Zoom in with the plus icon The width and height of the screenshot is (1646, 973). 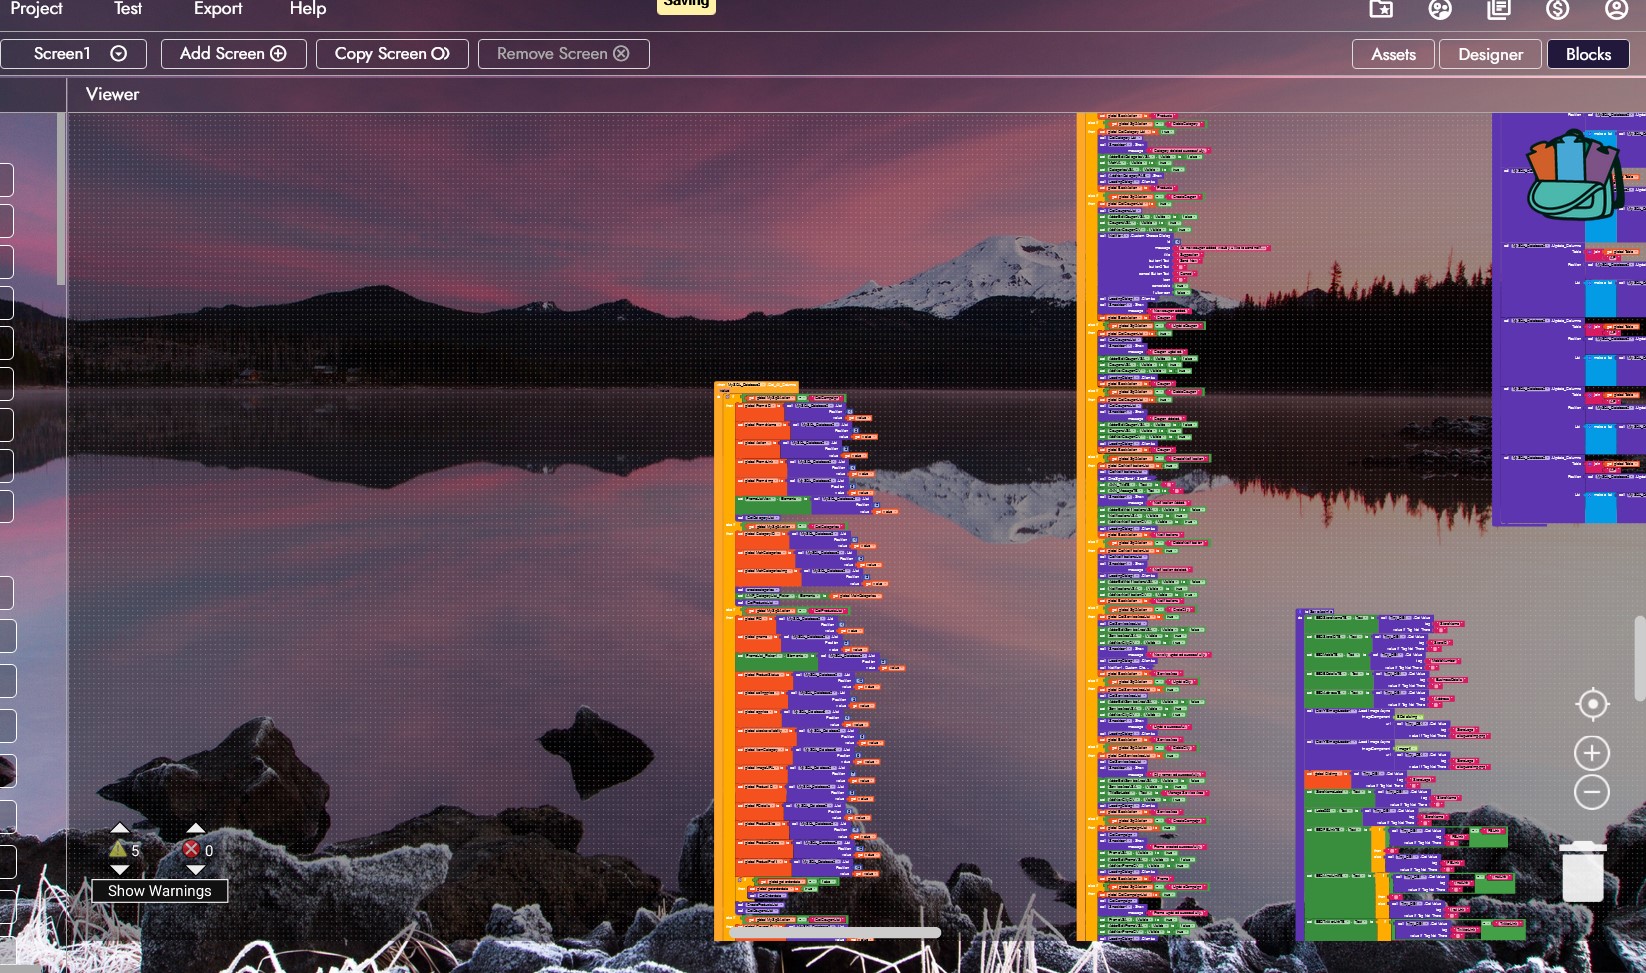click(x=1592, y=753)
